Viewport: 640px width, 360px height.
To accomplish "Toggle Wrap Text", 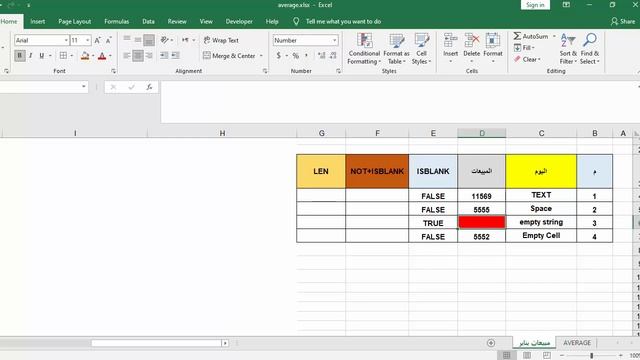I will click(221, 40).
